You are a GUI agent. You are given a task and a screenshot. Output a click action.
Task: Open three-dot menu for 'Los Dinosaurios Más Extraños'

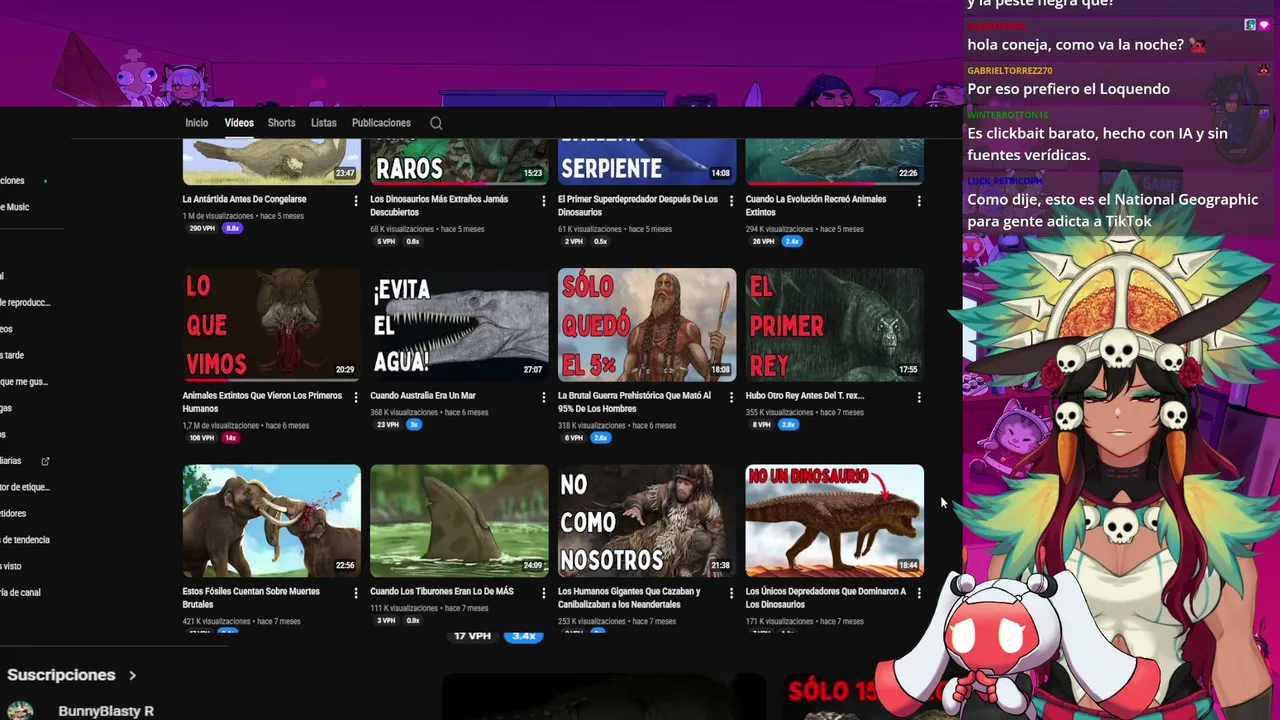544,201
